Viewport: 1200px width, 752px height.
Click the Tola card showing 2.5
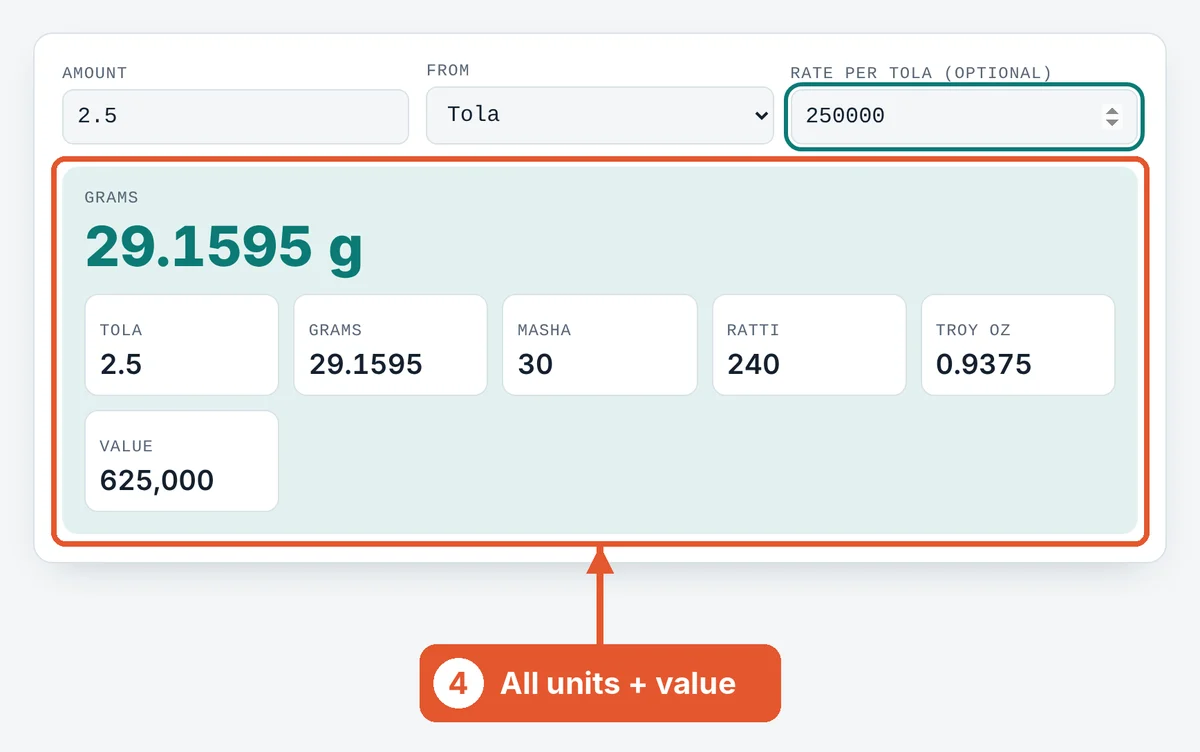pos(182,345)
